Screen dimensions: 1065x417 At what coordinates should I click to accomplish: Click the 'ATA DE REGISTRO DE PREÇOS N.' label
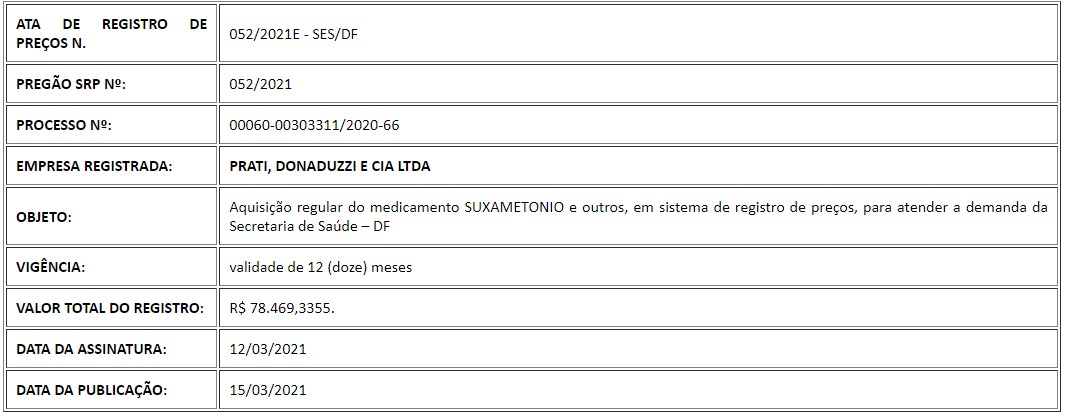coord(111,33)
